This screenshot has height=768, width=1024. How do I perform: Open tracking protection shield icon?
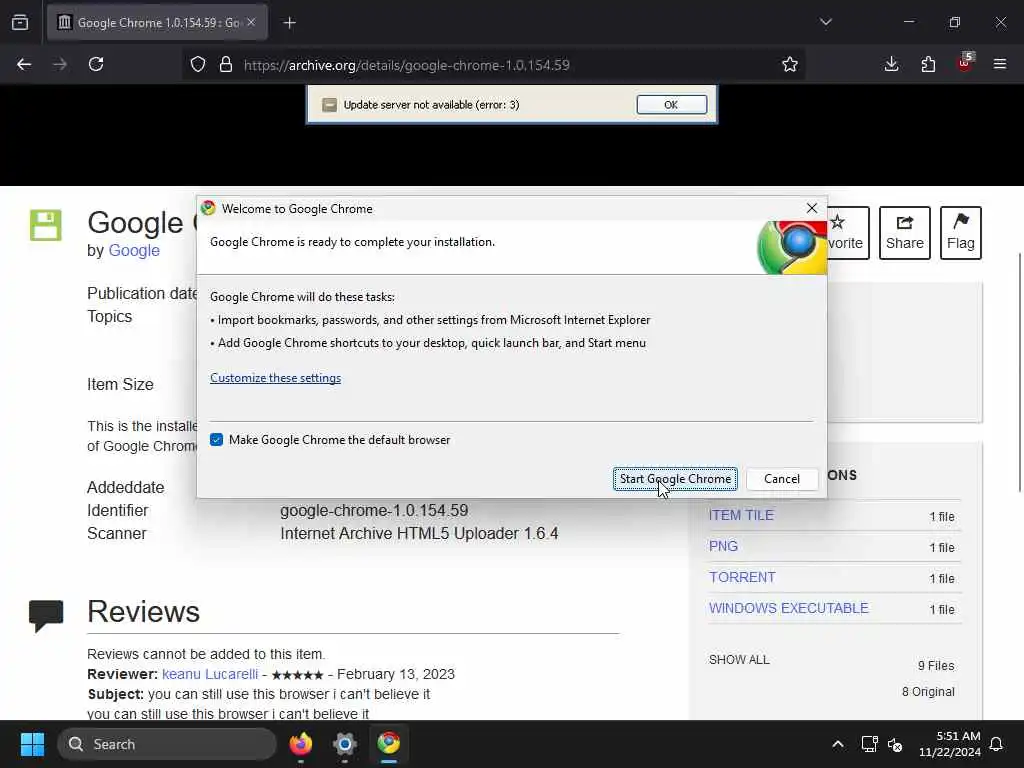[x=198, y=64]
